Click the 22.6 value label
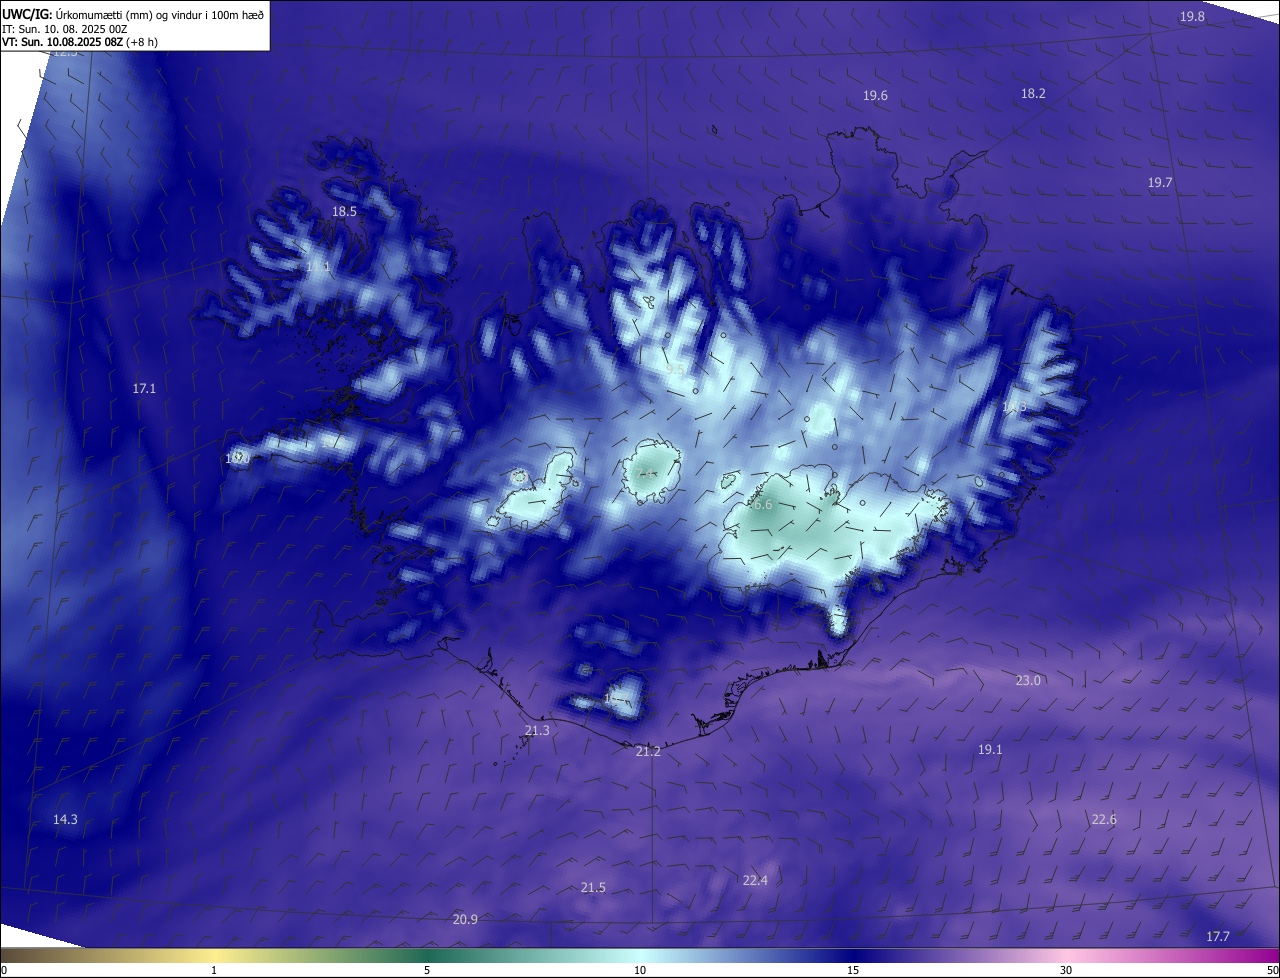The width and height of the screenshot is (1280, 978). click(x=1104, y=819)
